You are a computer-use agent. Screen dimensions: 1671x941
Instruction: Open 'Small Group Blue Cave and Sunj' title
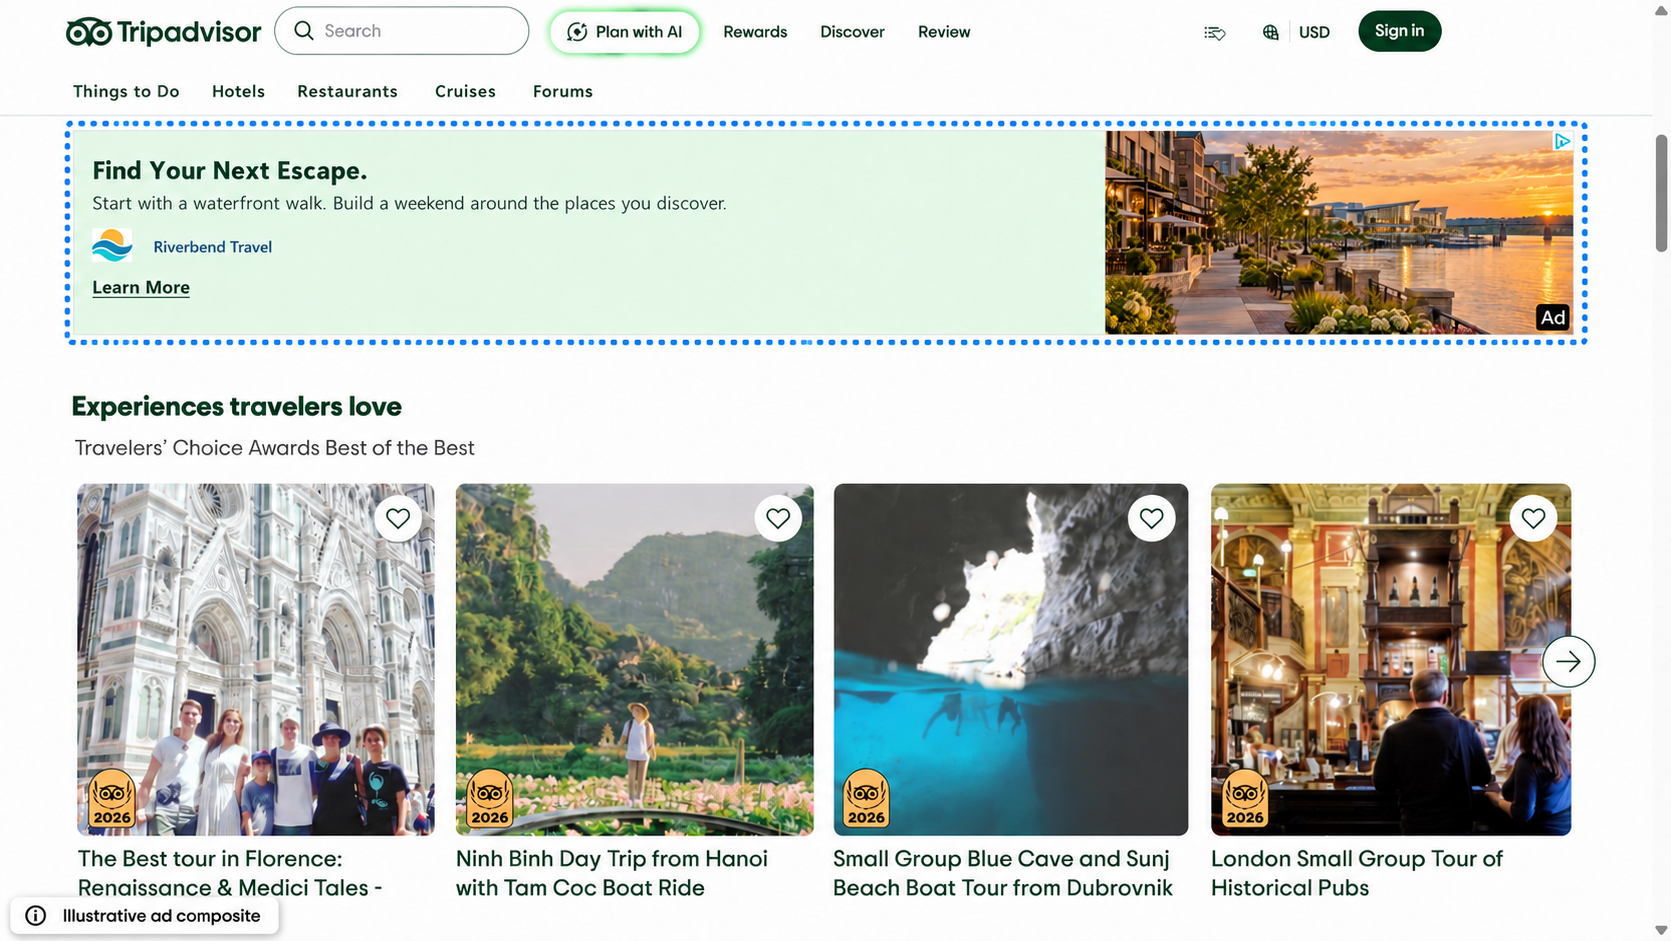click(1003, 873)
